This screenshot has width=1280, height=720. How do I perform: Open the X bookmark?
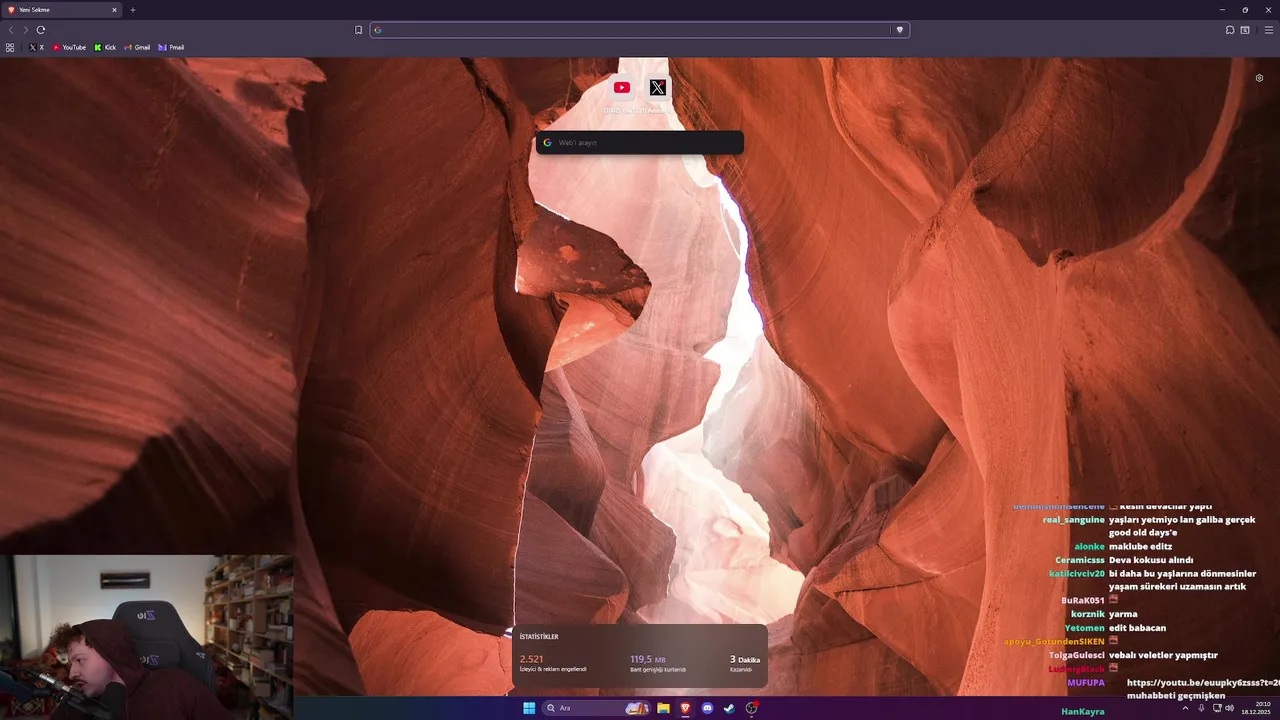(x=37, y=47)
